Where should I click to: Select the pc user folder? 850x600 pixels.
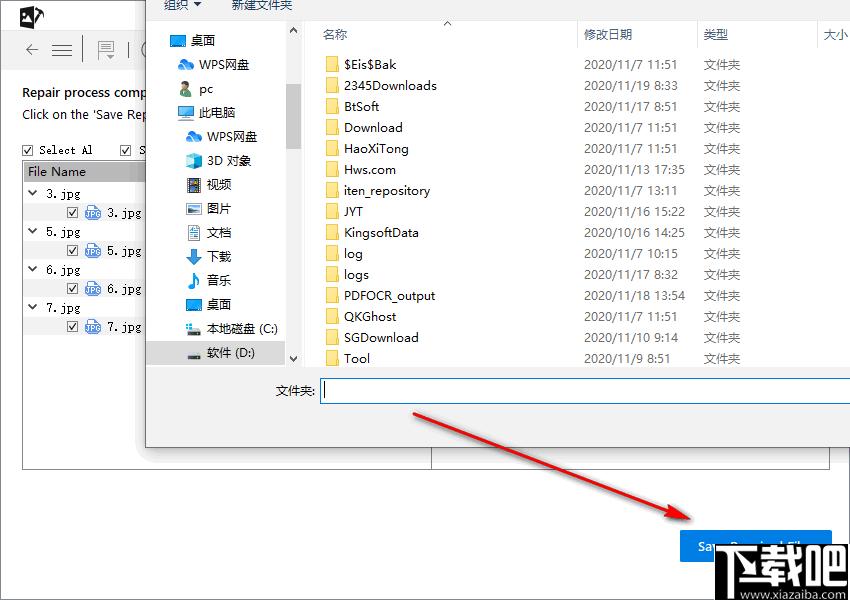pyautogui.click(x=196, y=88)
